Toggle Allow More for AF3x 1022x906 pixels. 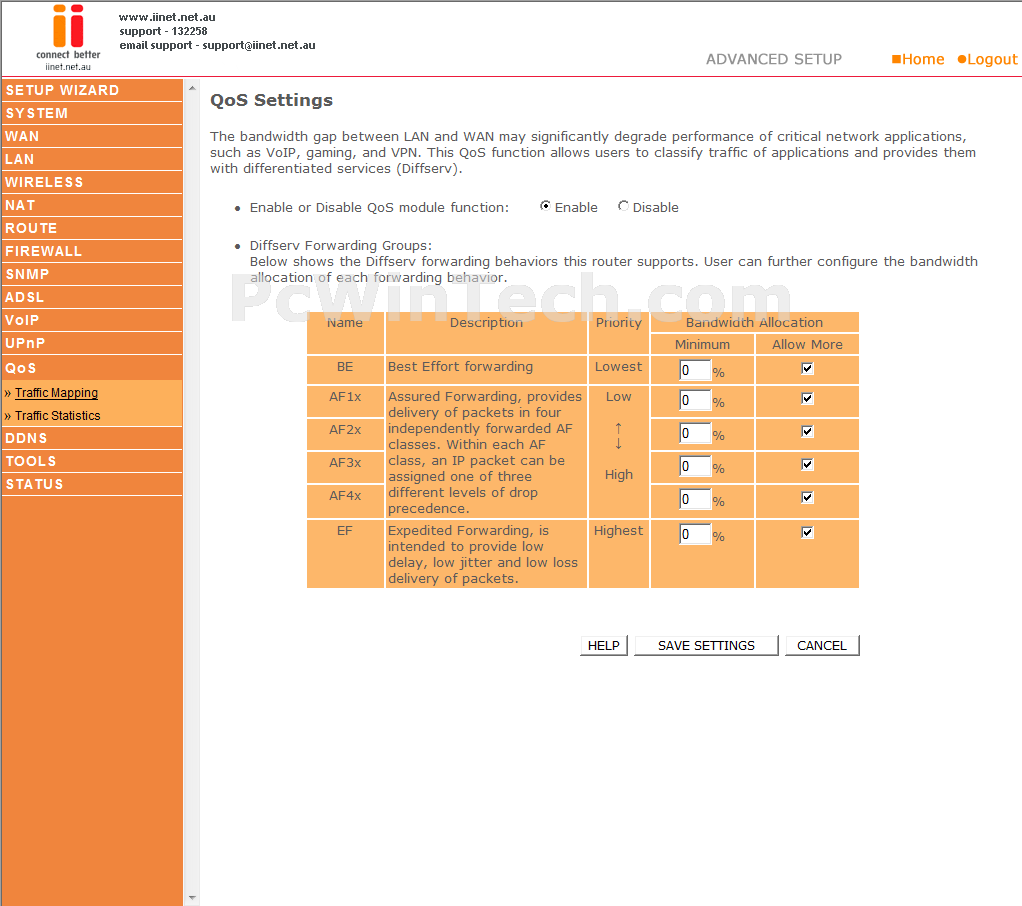(x=807, y=464)
